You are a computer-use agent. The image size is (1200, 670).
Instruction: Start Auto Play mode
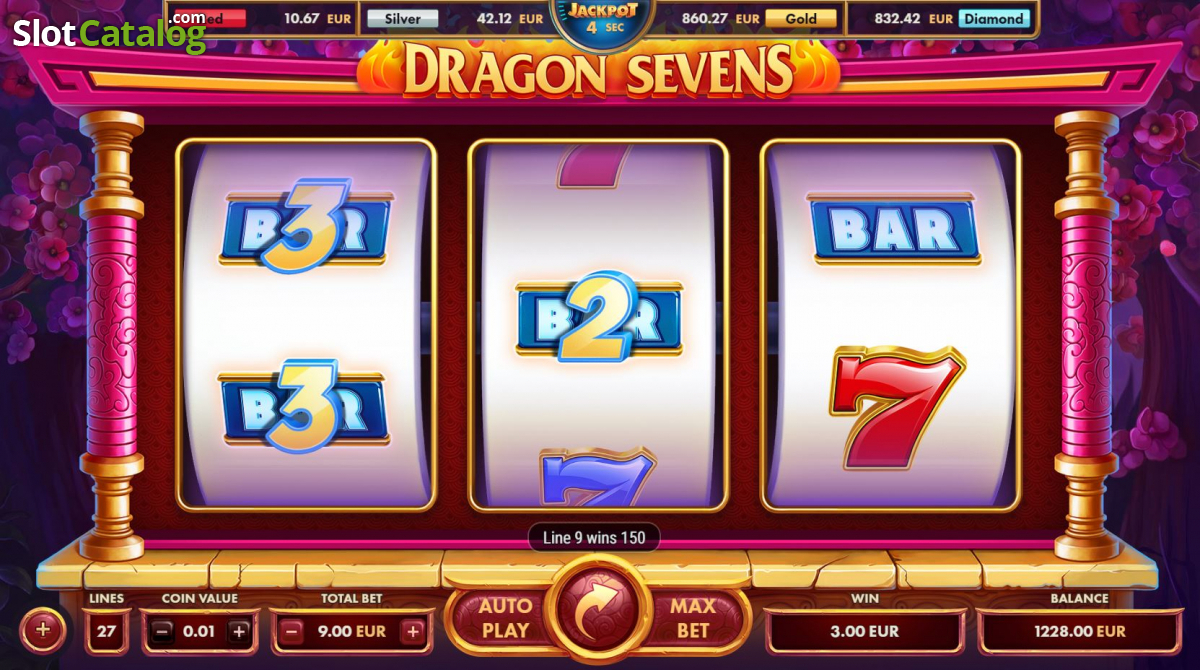point(505,618)
